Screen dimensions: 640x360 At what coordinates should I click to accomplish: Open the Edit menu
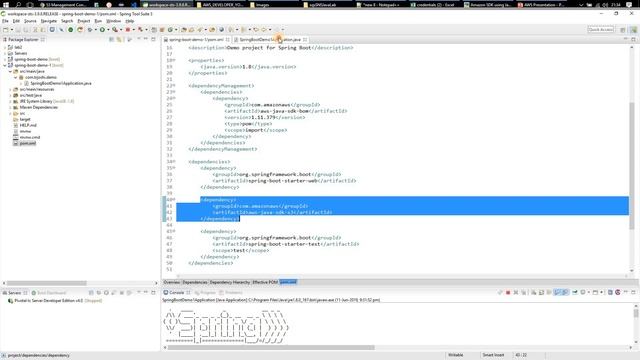tap(16, 21)
